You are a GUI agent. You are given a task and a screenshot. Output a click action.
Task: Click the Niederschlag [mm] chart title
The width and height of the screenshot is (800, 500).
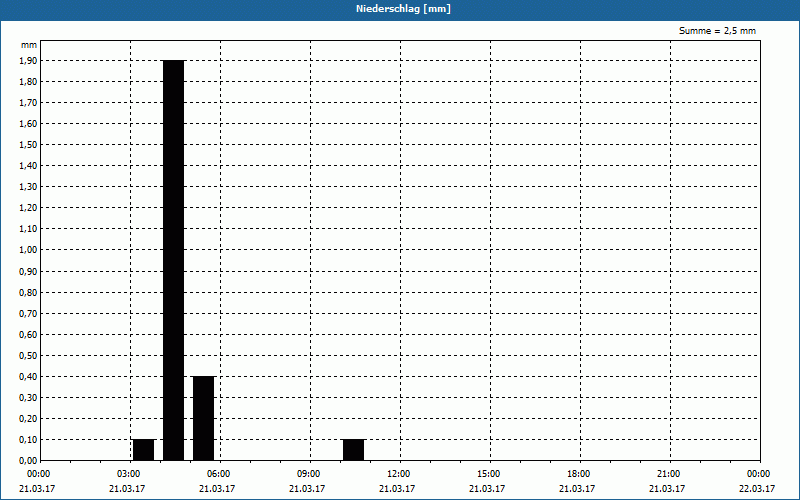click(403, 9)
